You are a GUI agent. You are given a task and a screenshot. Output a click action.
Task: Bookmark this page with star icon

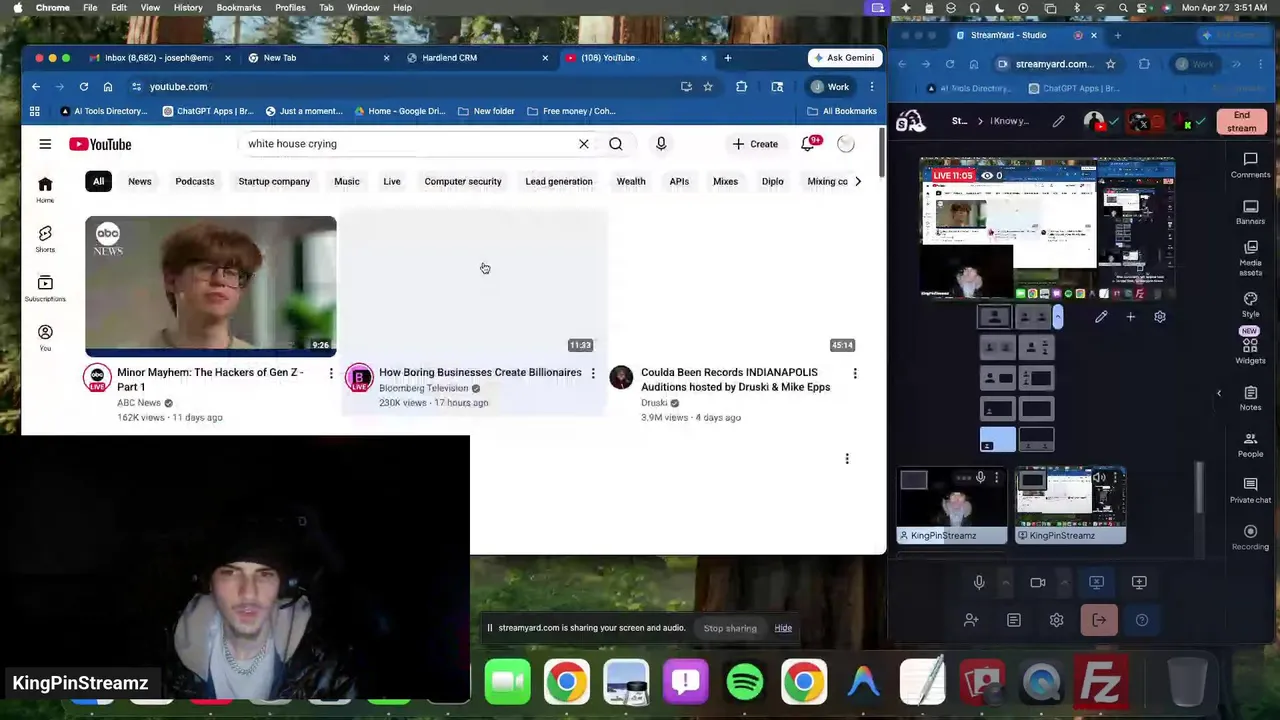click(x=708, y=87)
